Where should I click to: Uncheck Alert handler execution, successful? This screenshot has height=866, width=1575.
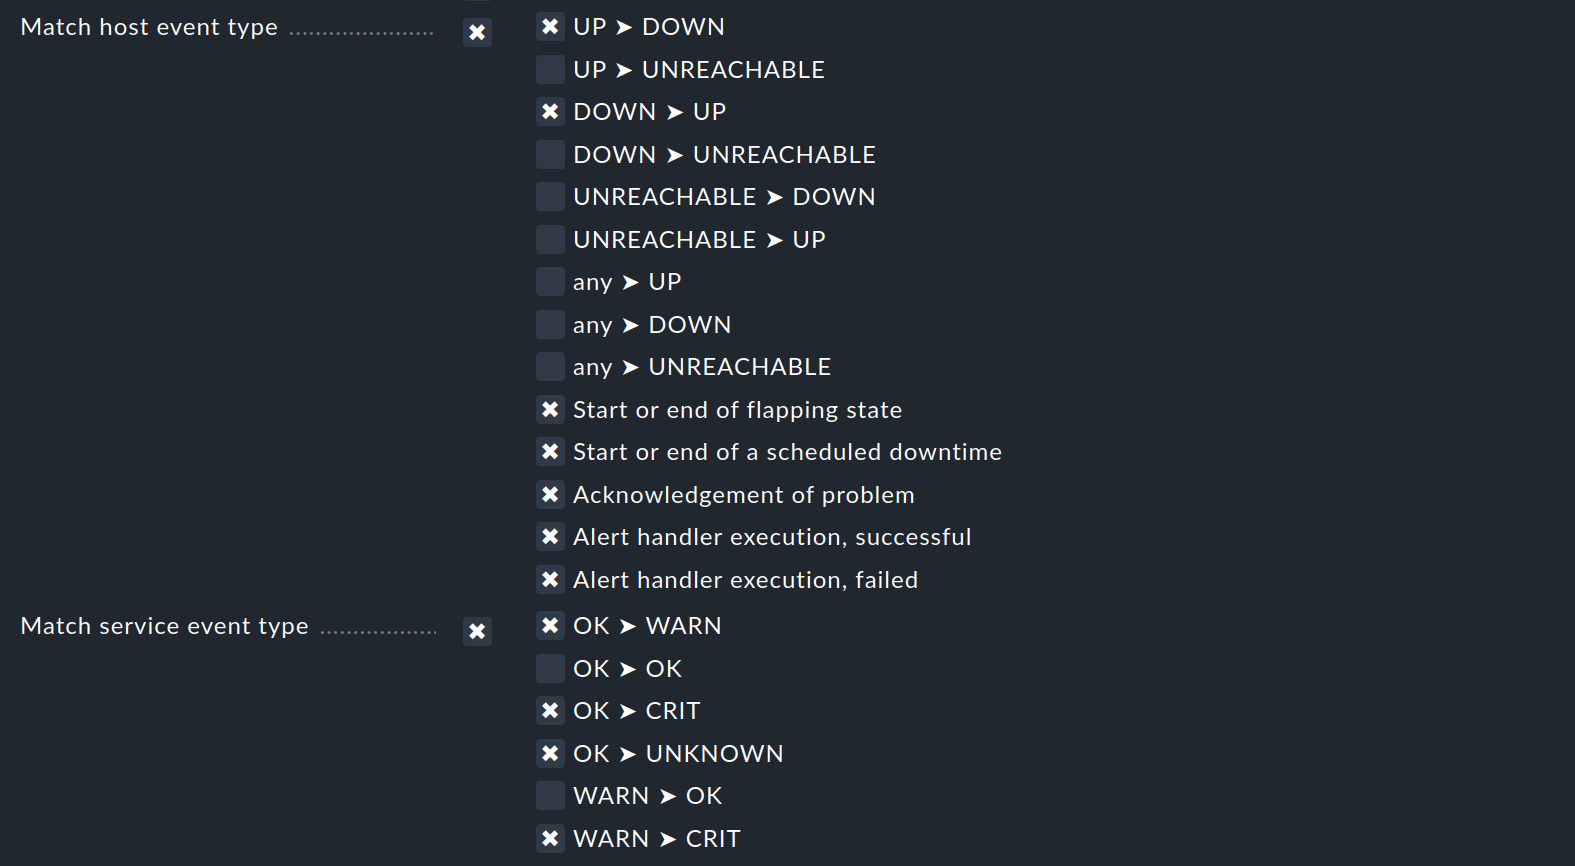(x=551, y=536)
